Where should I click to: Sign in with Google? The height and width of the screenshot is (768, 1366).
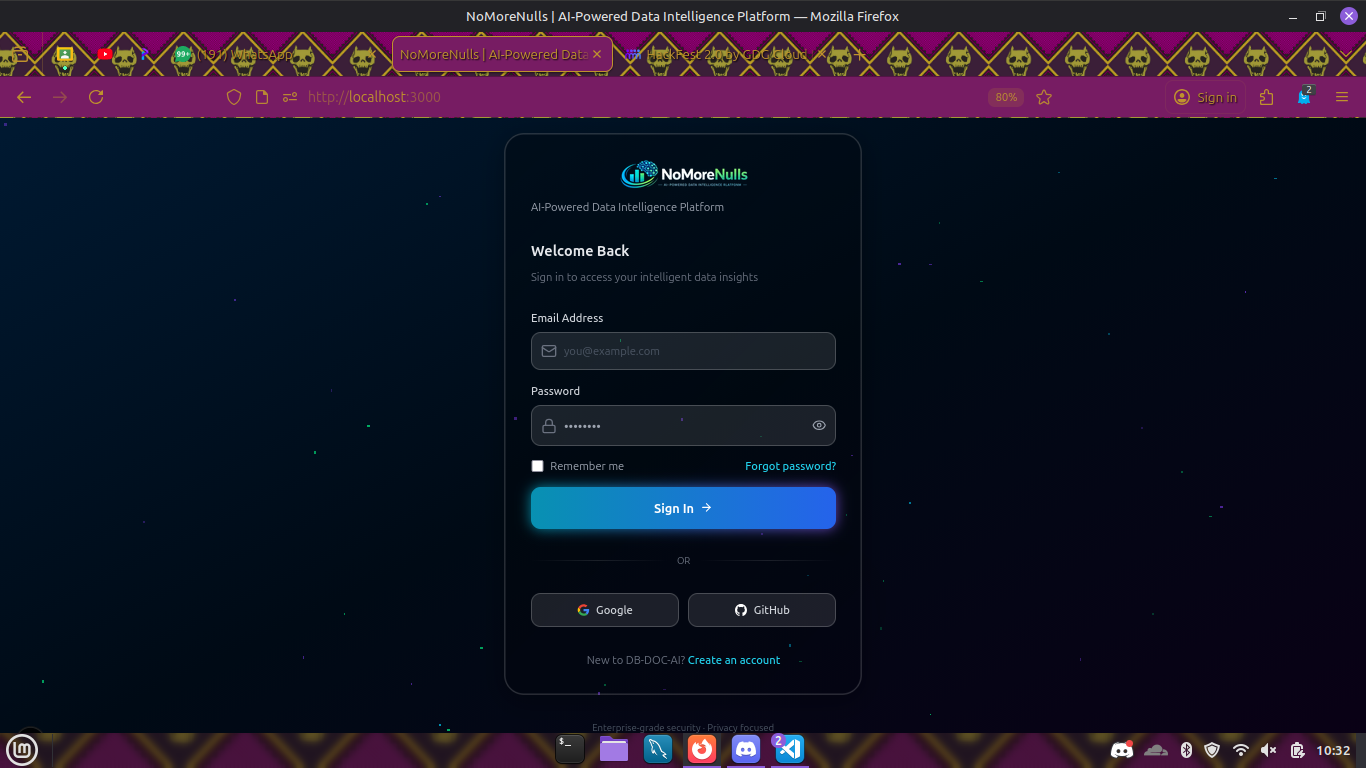click(x=604, y=610)
